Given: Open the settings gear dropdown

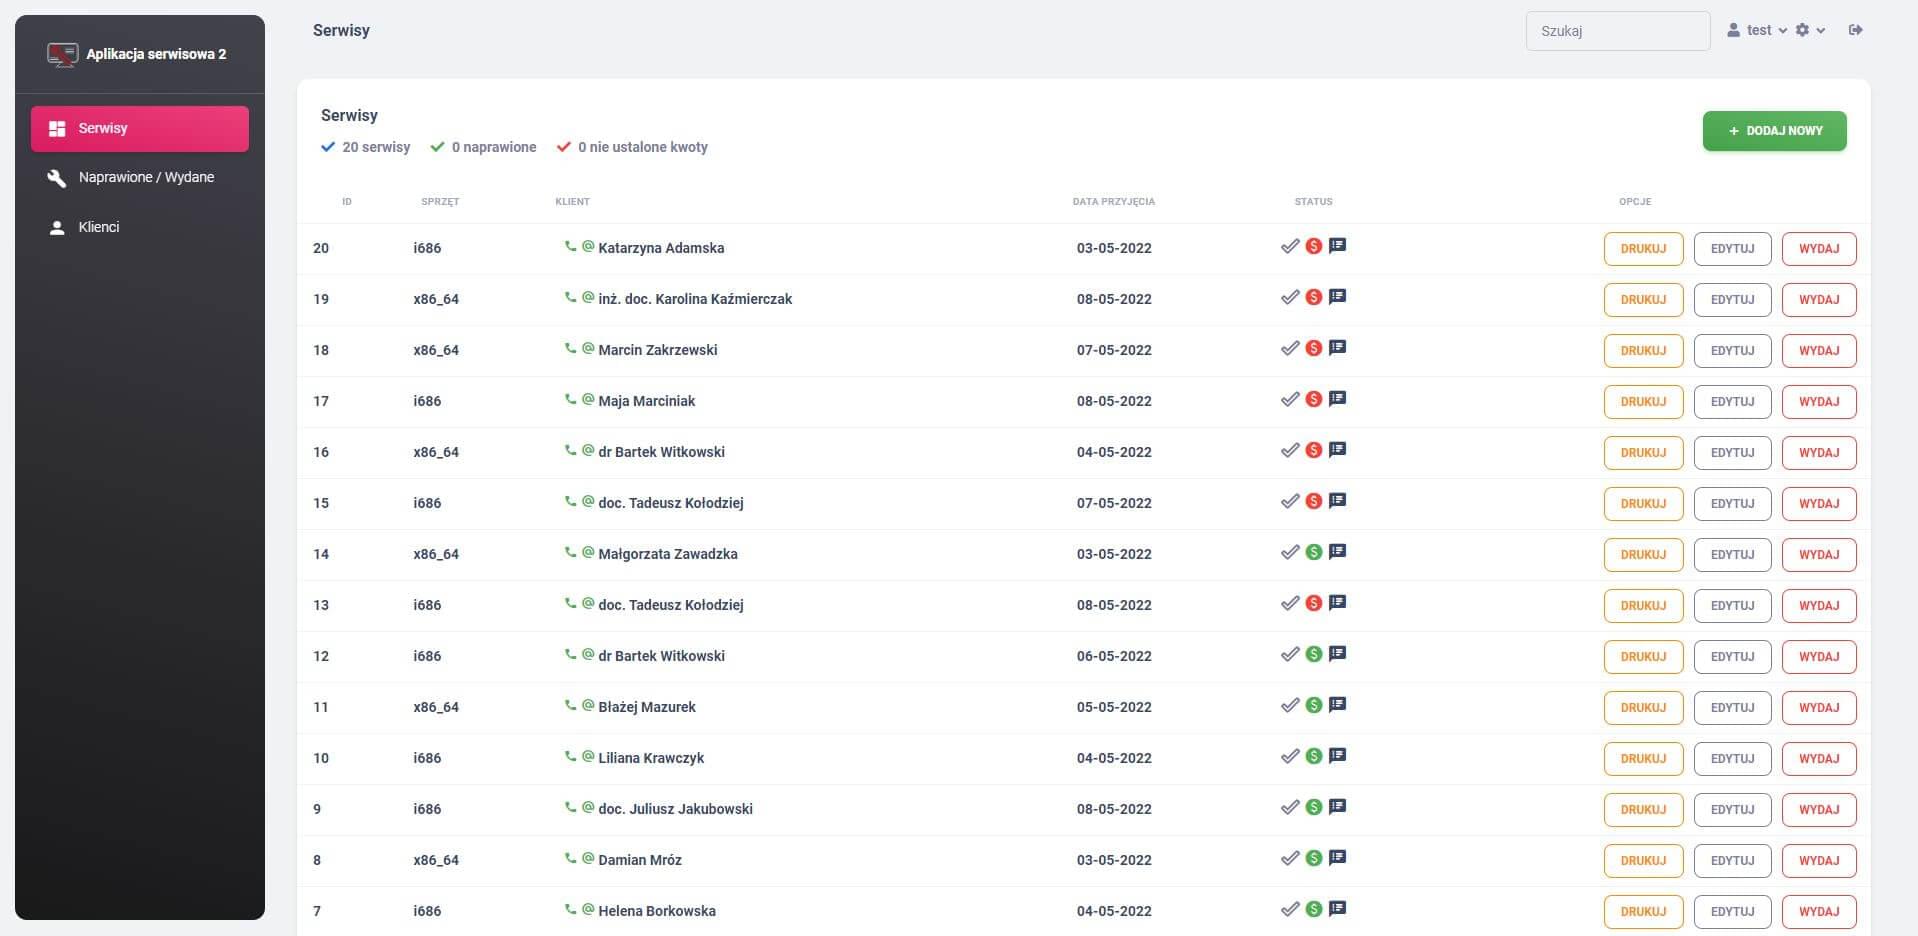Looking at the screenshot, I should (x=1810, y=30).
